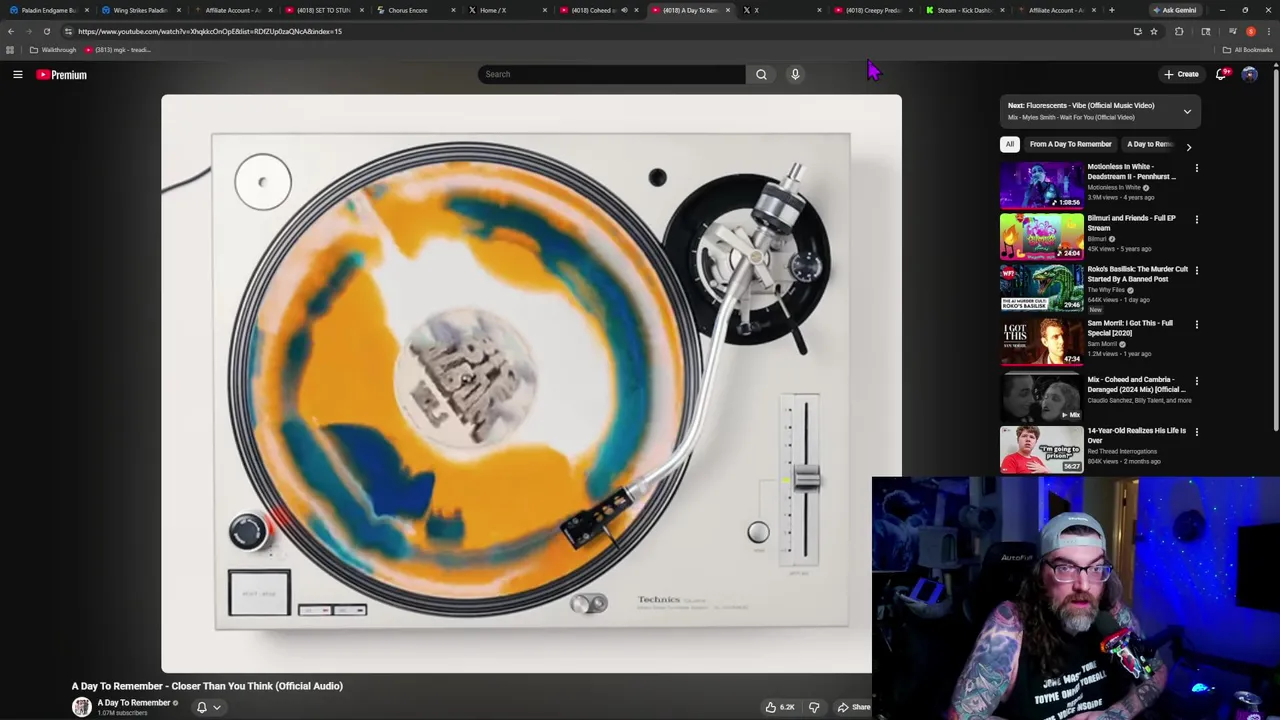Open options for 14-Year-Old Realizes video
This screenshot has width=1280, height=720.
pos(1196,432)
